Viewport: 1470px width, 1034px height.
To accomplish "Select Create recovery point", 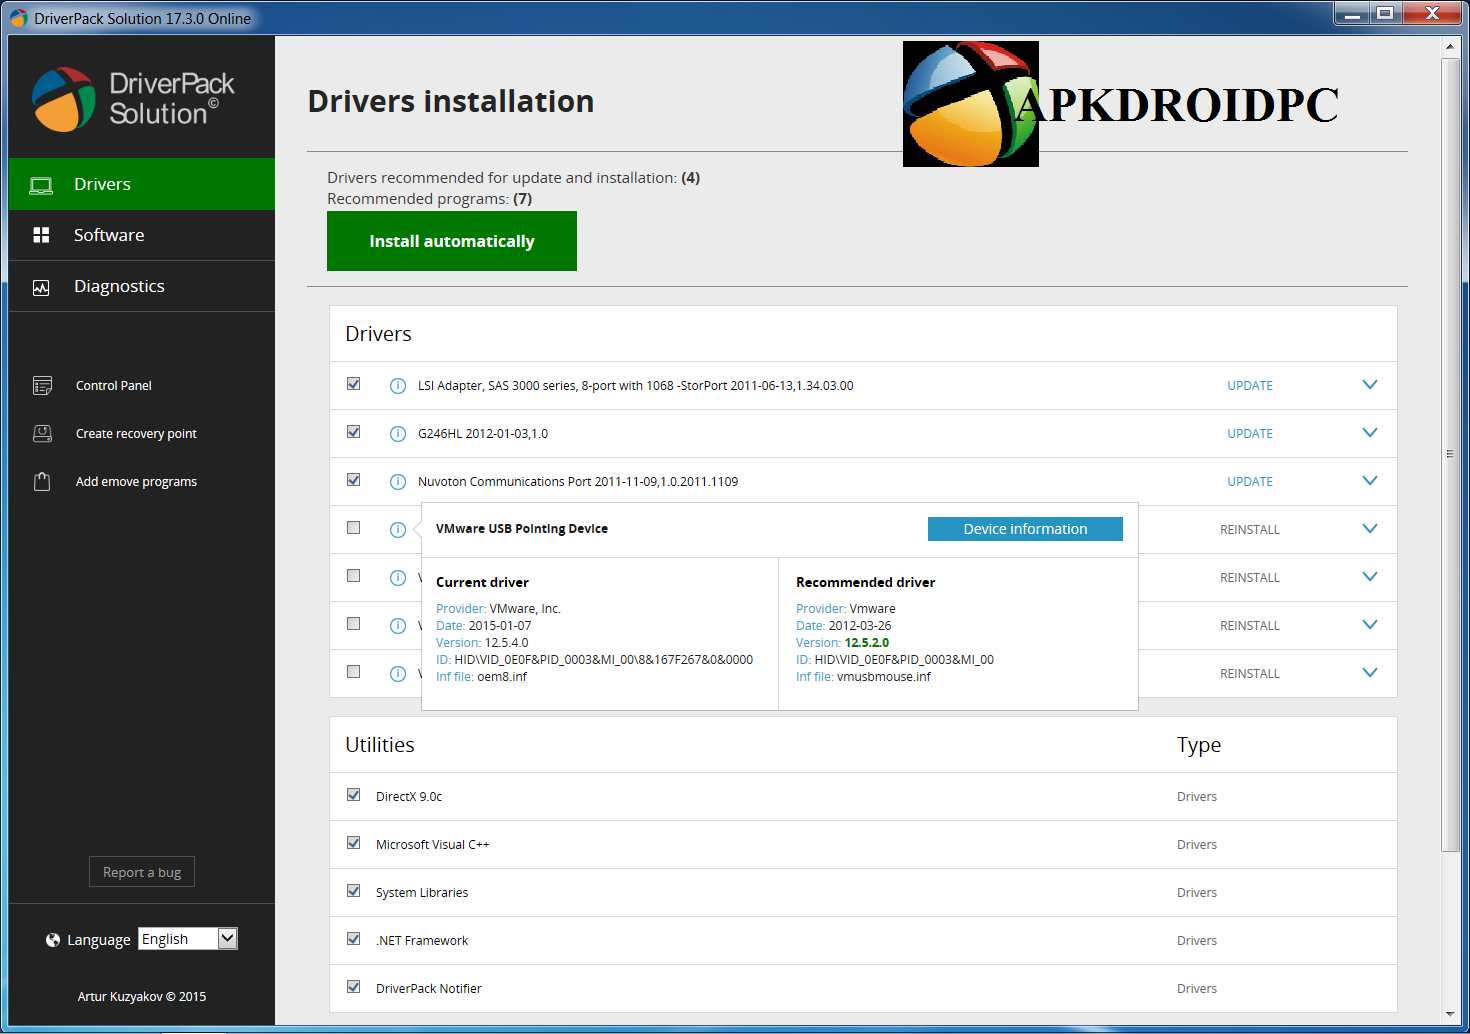I will (x=136, y=434).
